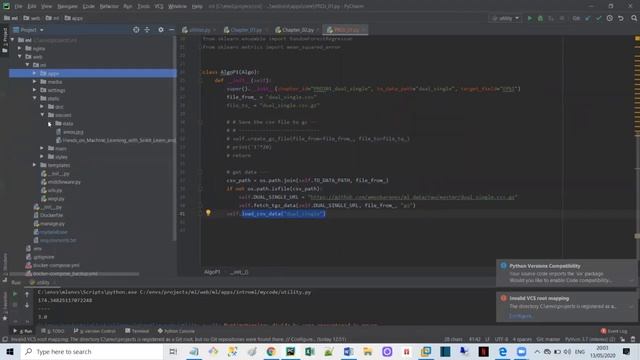The image size is (640, 360).
Task: Click the Configure link in the VCS notification
Action: click(x=520, y=316)
